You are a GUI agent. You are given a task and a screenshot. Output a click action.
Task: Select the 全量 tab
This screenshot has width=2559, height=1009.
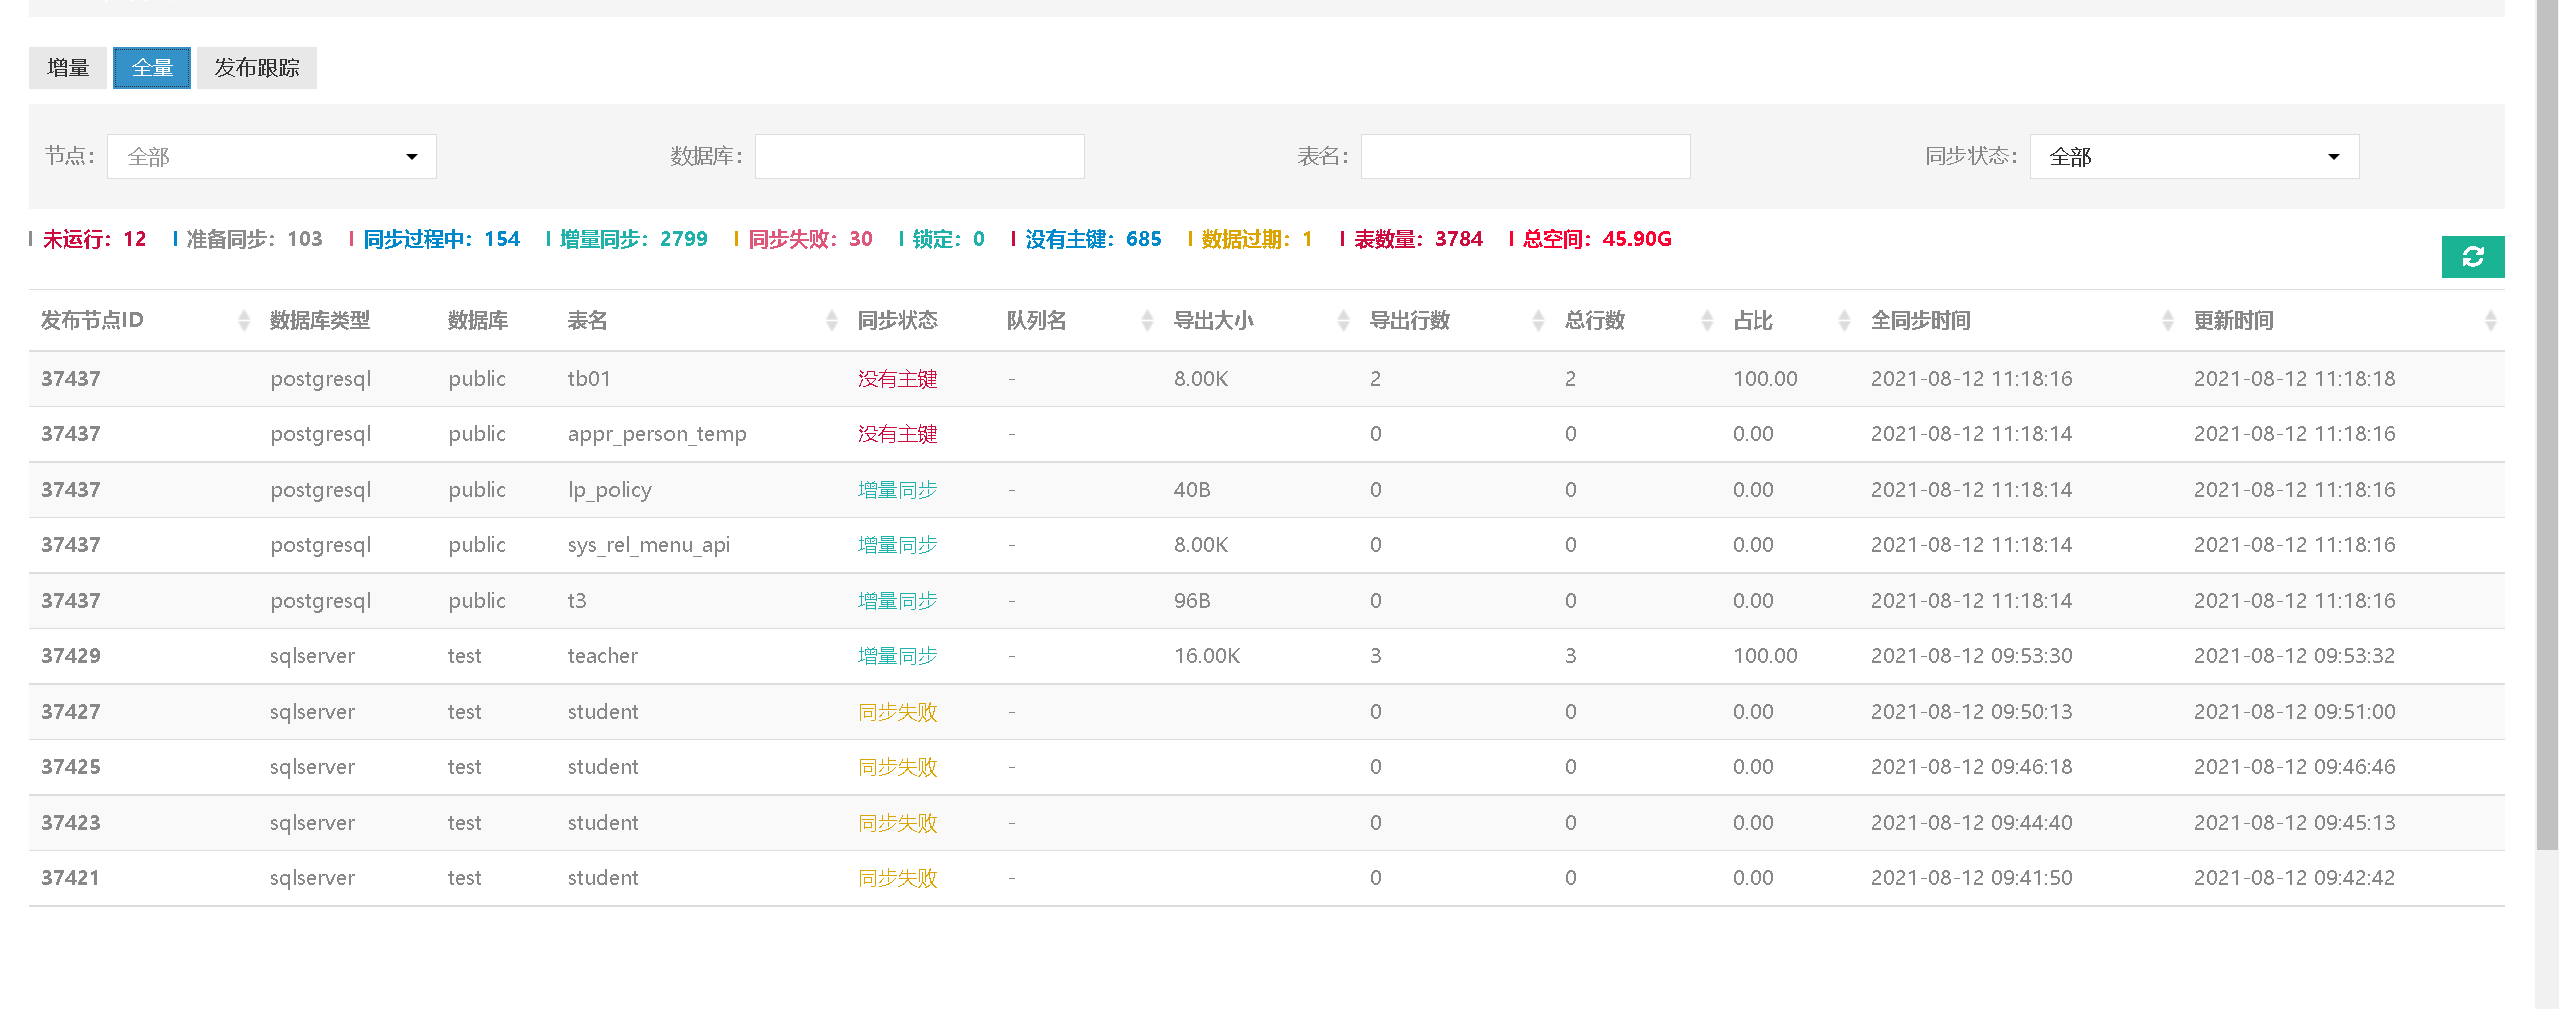152,68
